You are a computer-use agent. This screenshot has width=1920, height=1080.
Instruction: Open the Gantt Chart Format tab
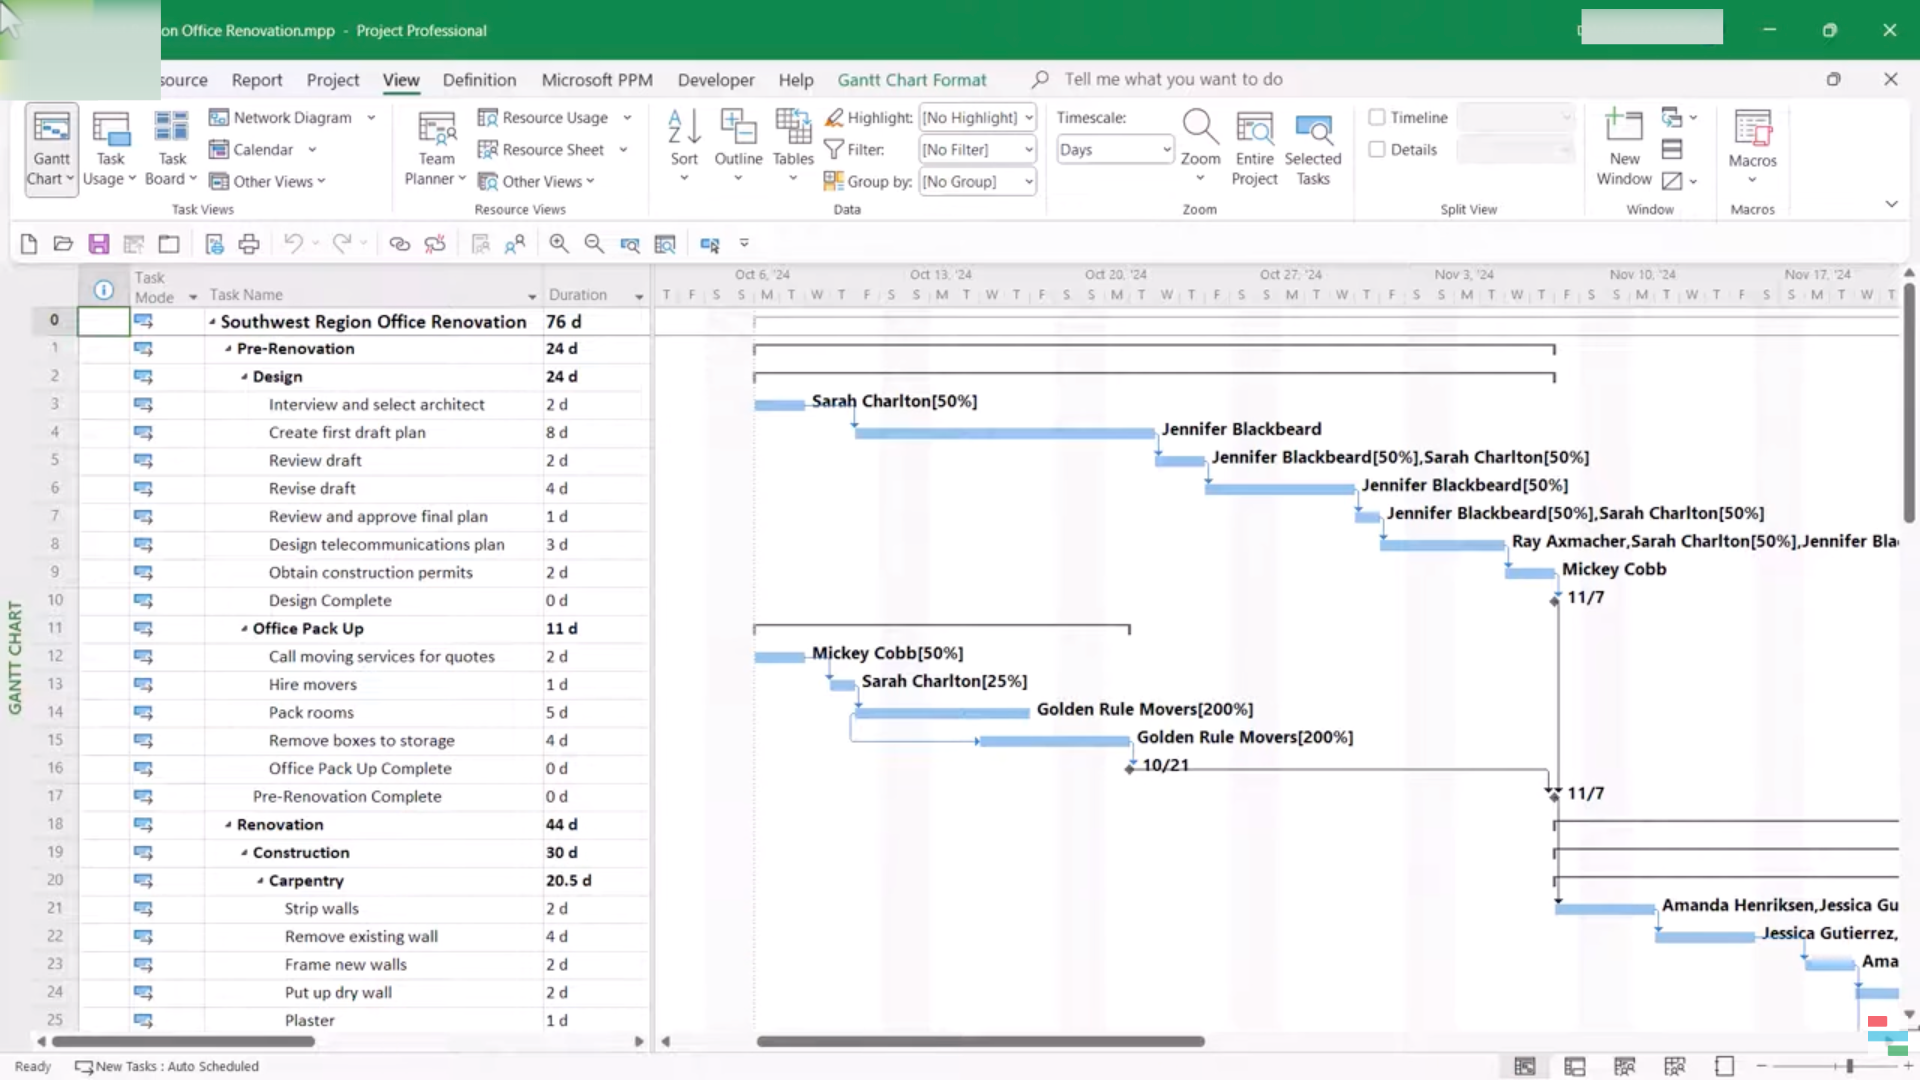911,80
